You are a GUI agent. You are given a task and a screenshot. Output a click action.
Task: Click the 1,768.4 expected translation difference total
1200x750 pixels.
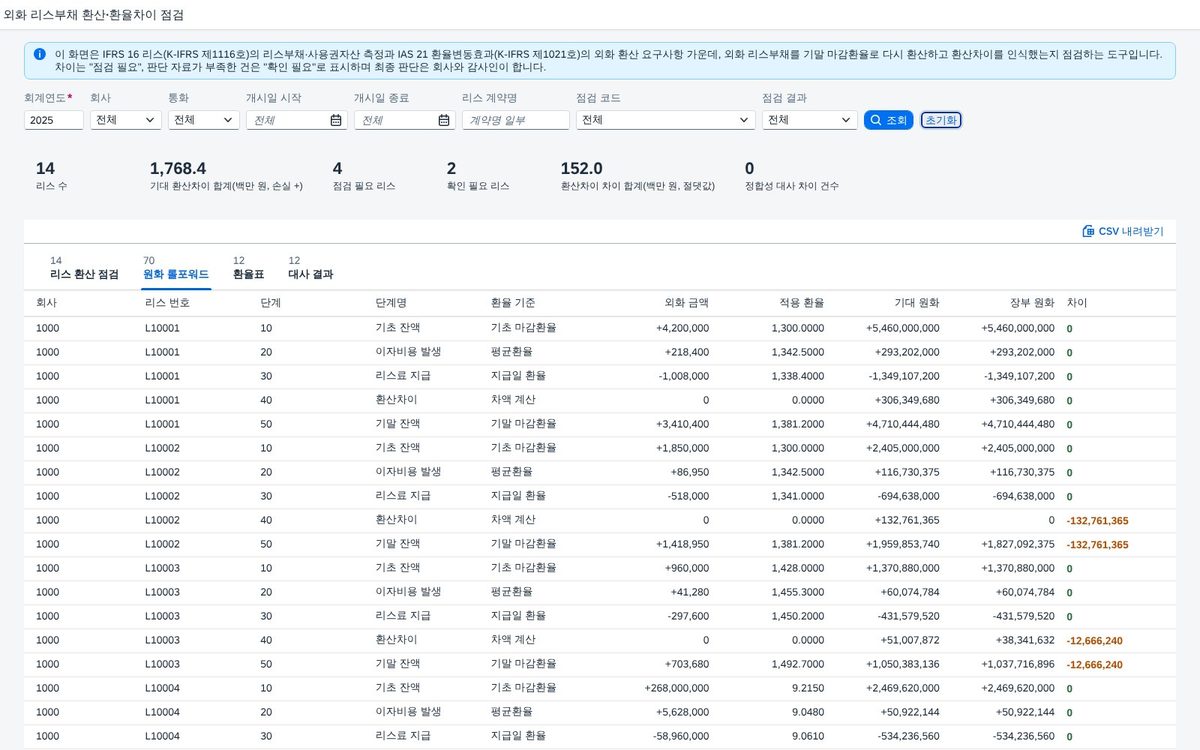point(178,168)
